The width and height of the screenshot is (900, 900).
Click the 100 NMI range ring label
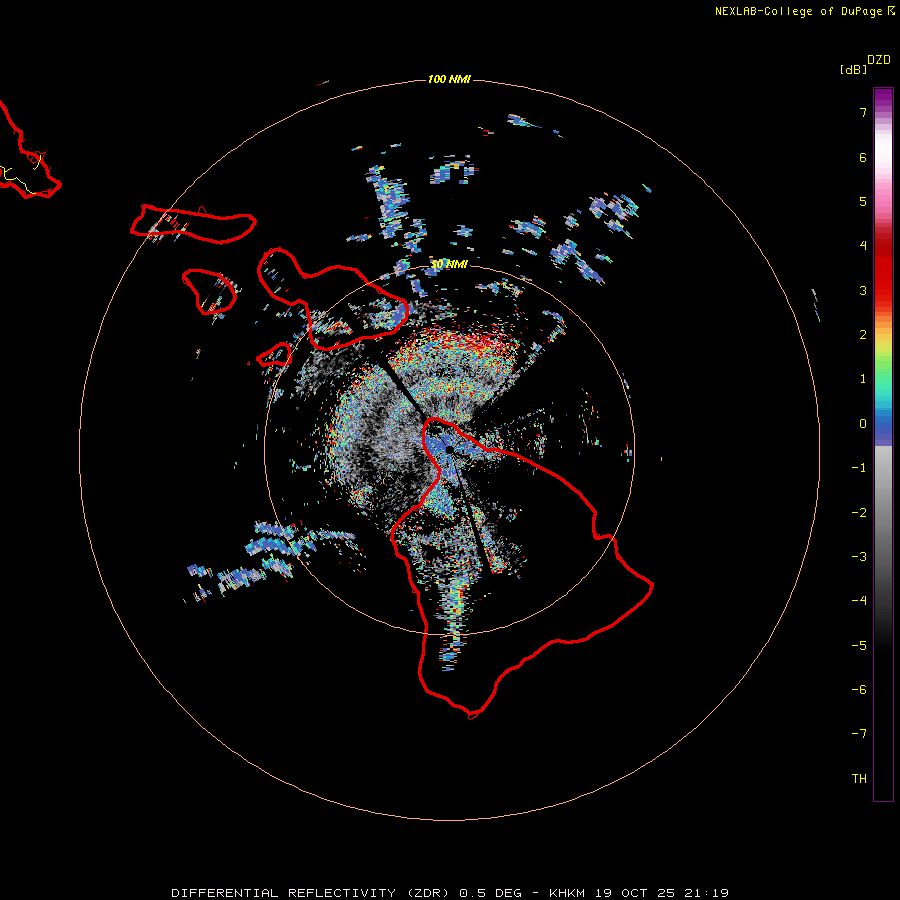tap(449, 79)
